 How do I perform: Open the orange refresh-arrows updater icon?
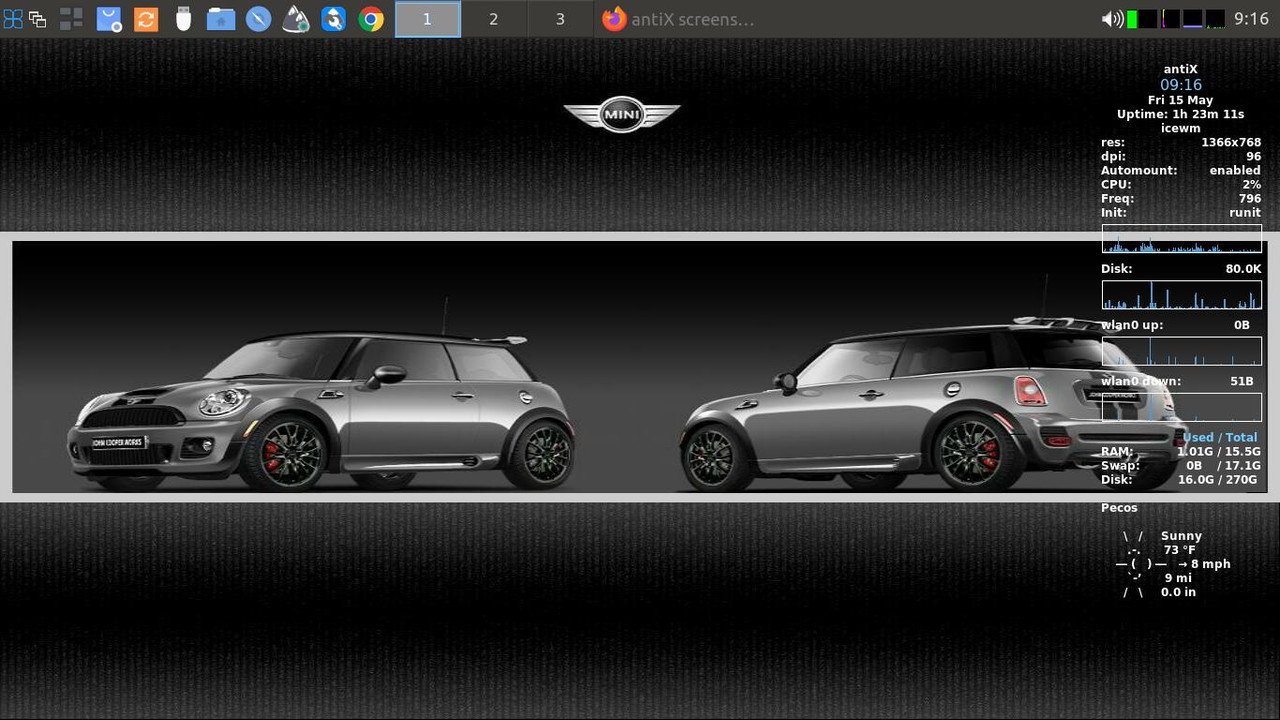[x=146, y=19]
